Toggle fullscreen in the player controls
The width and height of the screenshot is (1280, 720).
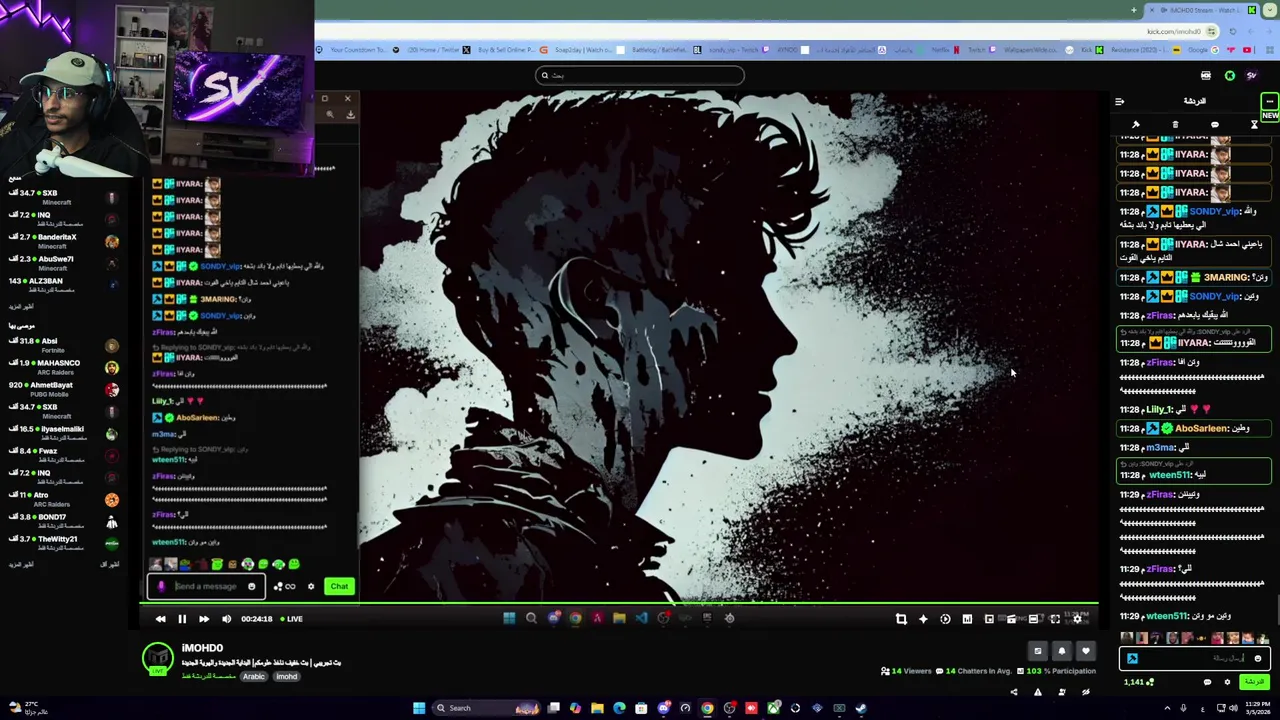coord(1055,619)
